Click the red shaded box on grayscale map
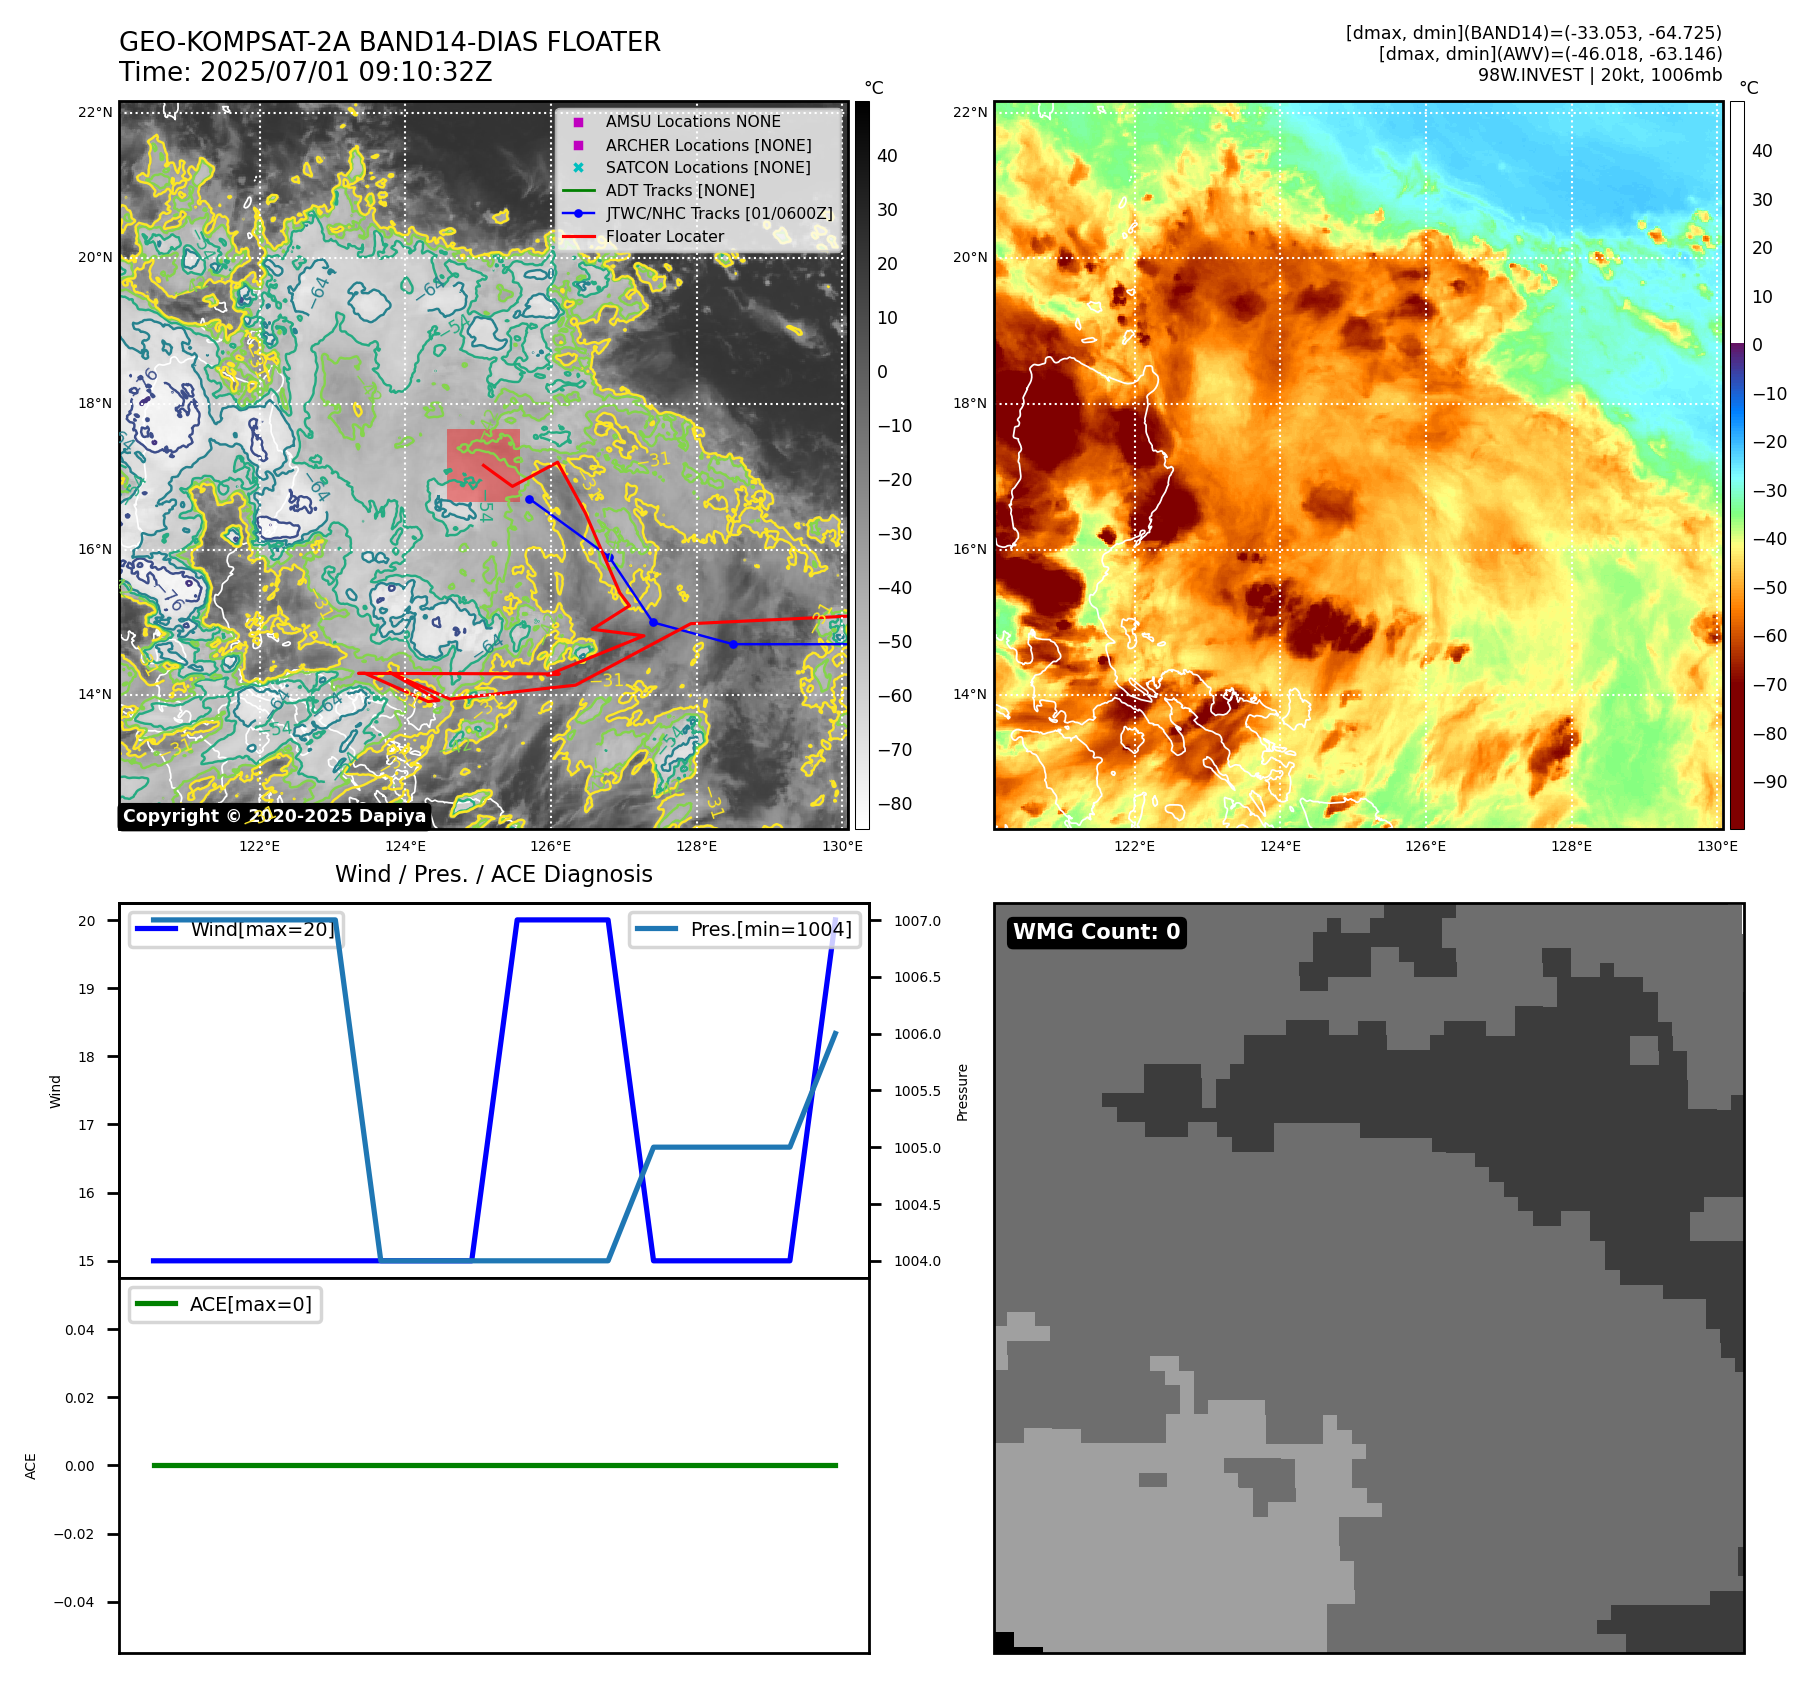Screen dimensions: 1813x1690 coord(483,466)
